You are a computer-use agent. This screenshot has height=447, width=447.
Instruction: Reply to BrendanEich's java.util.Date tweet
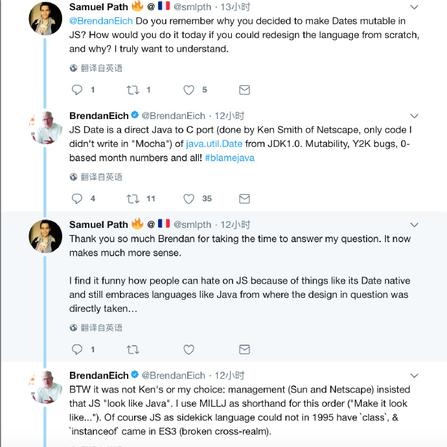(x=77, y=199)
